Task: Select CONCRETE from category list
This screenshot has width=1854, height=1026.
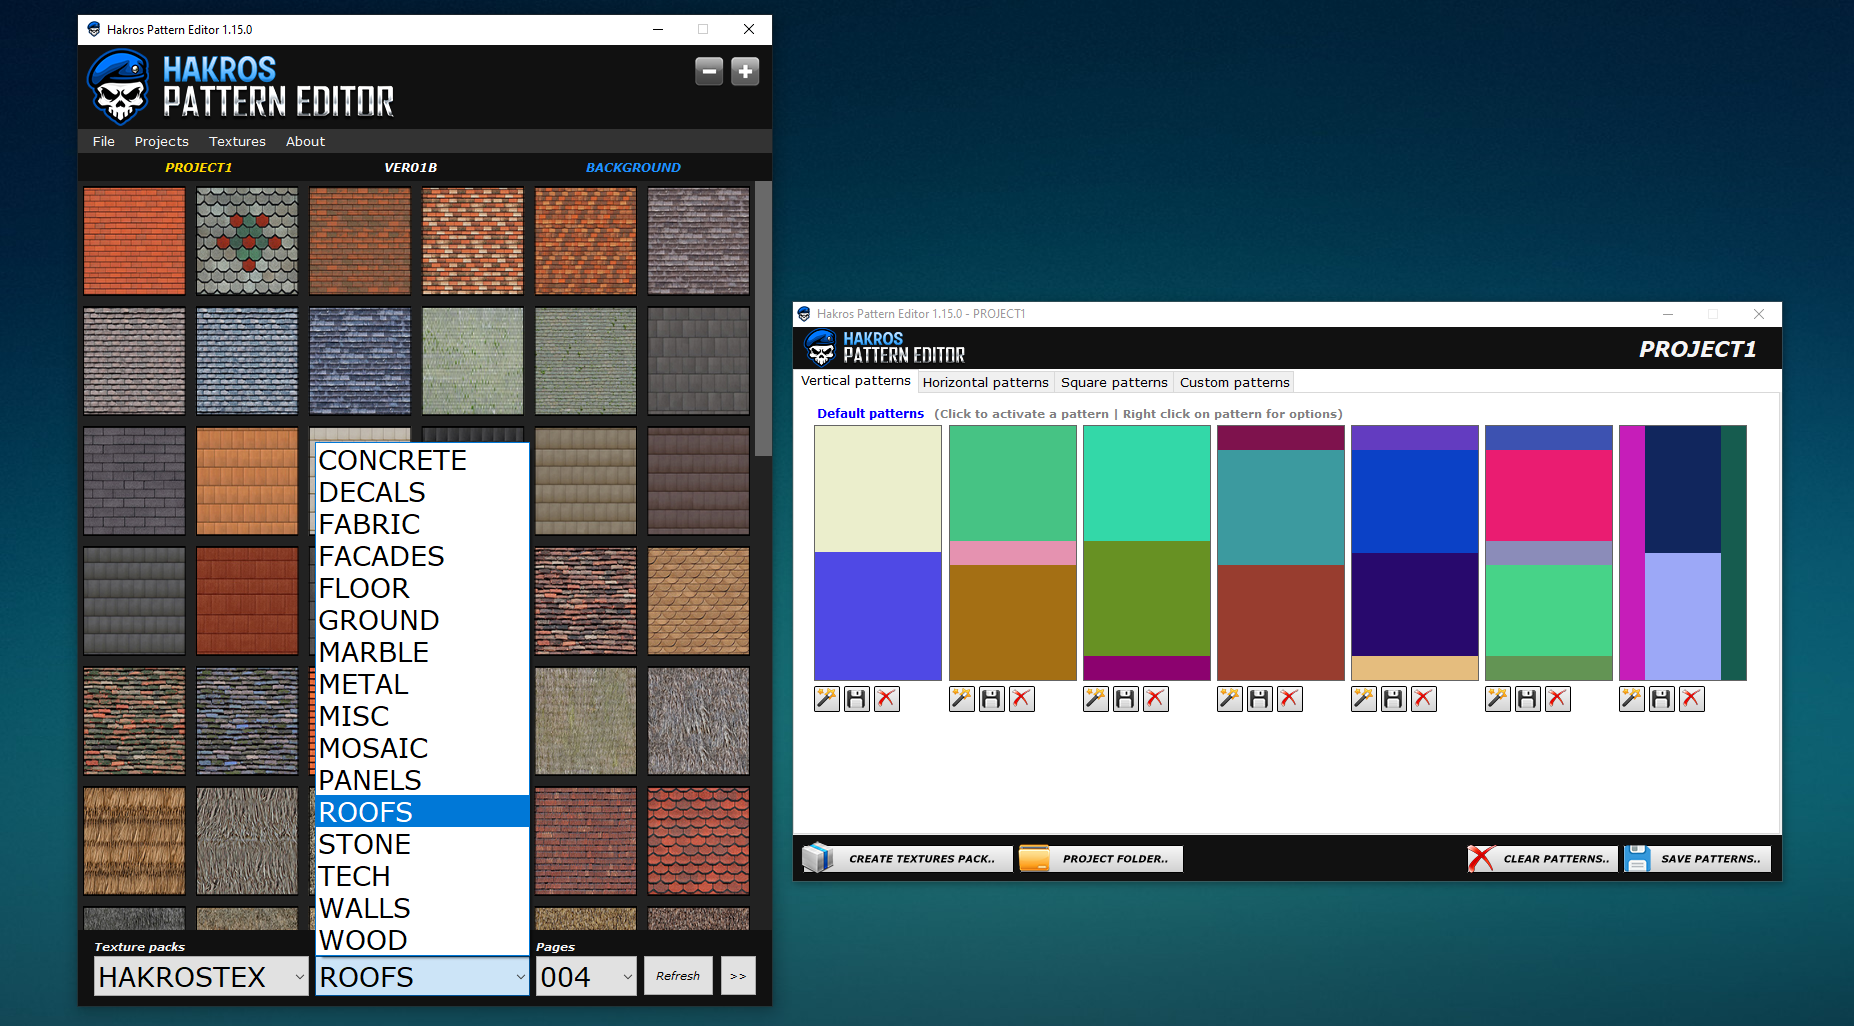Action: pos(422,460)
